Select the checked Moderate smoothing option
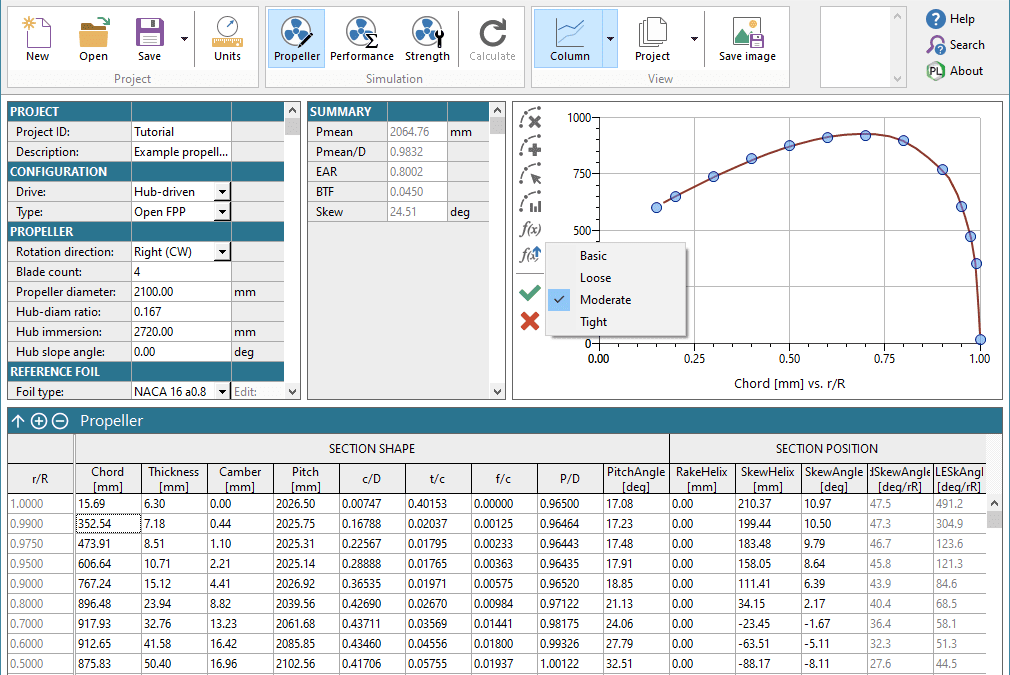The height and width of the screenshot is (675, 1010). (605, 300)
